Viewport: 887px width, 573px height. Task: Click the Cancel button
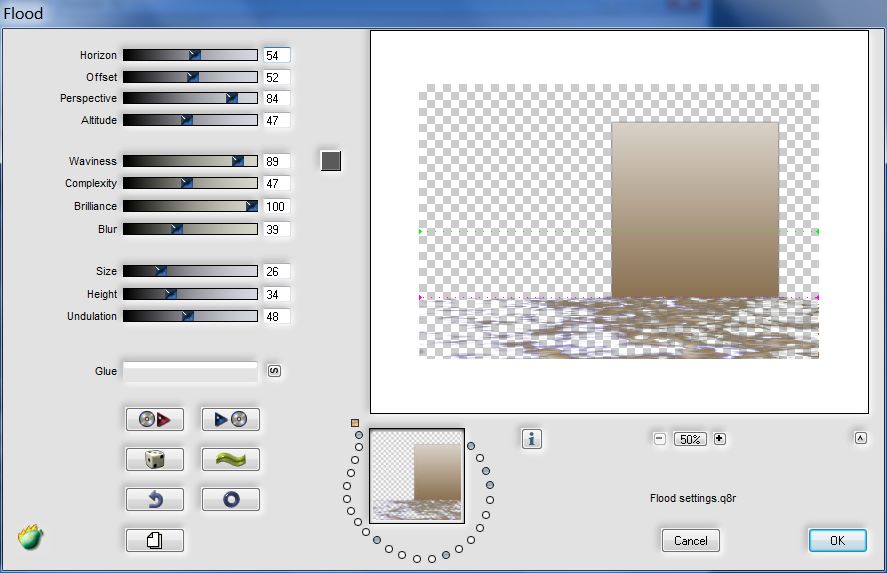tap(691, 540)
